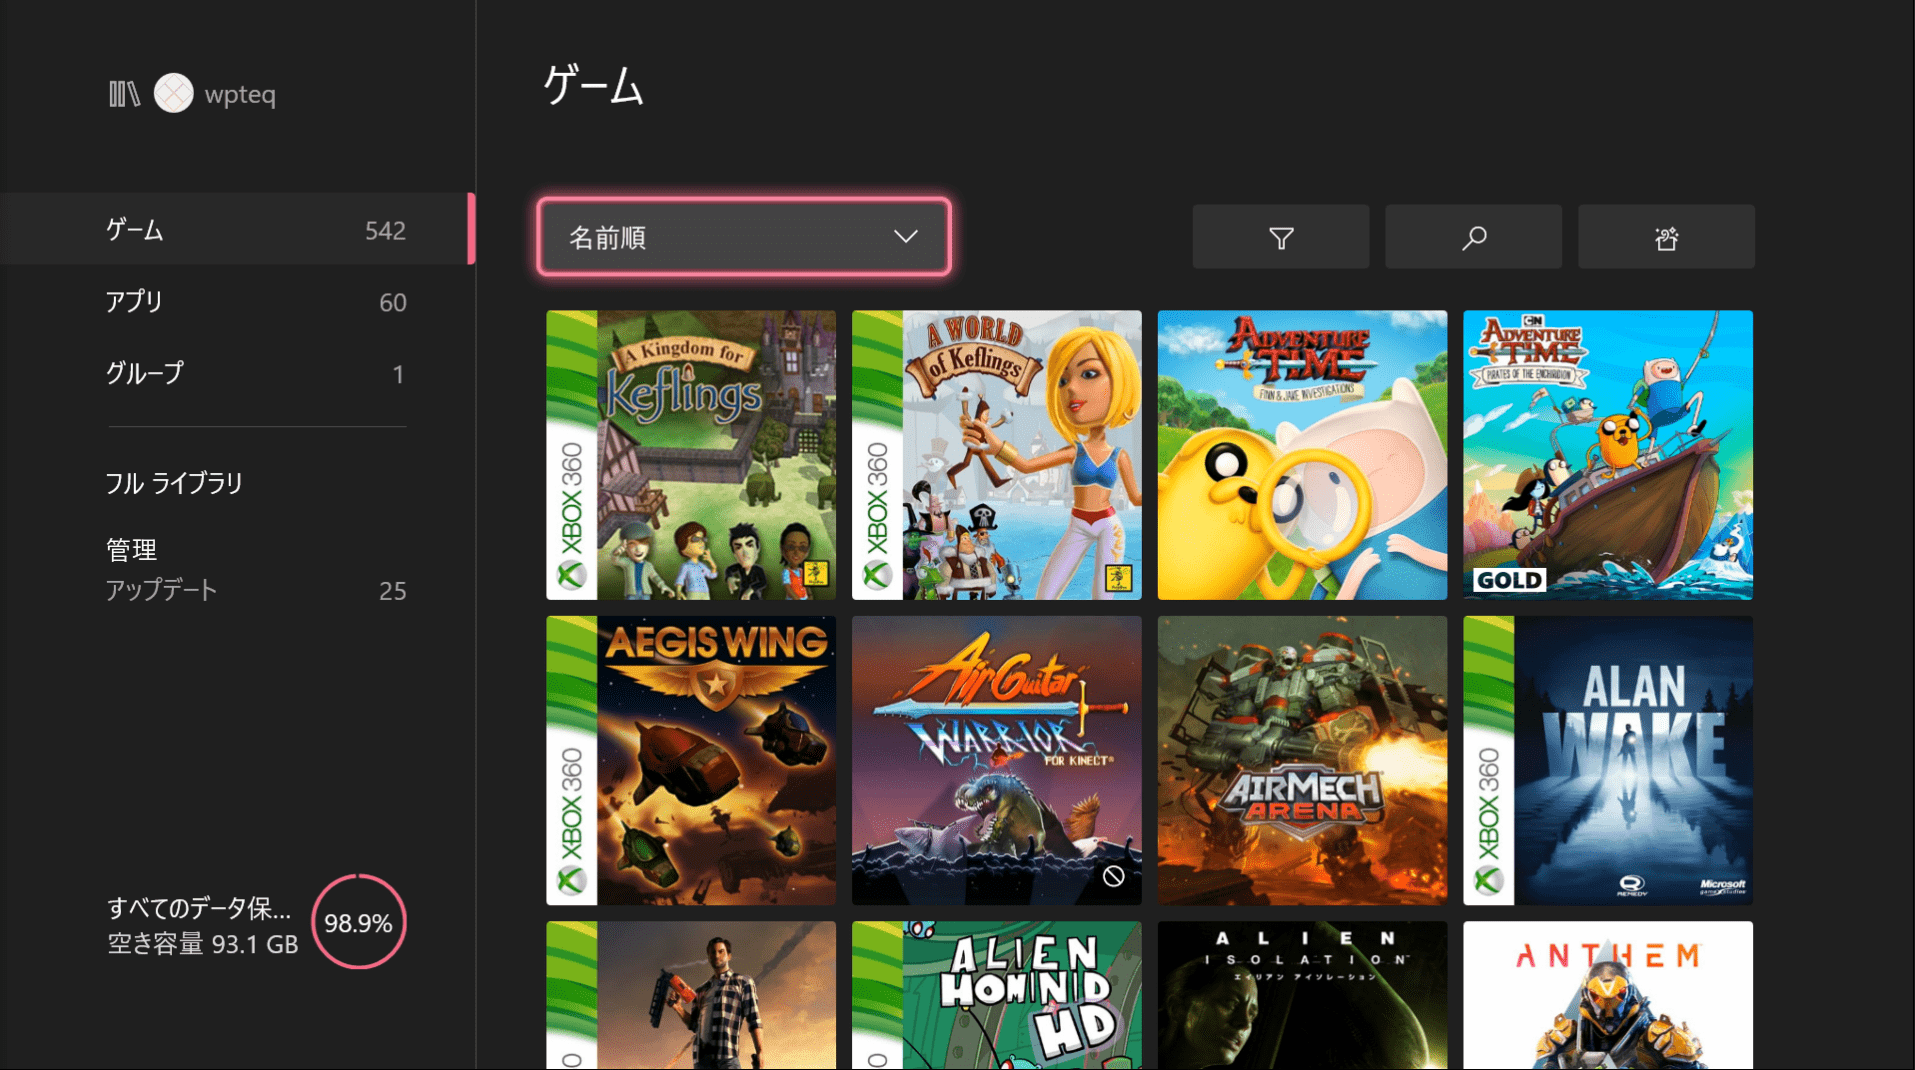1915x1070 pixels.
Task: Click the 98.9% storage usage ring
Action: click(358, 922)
